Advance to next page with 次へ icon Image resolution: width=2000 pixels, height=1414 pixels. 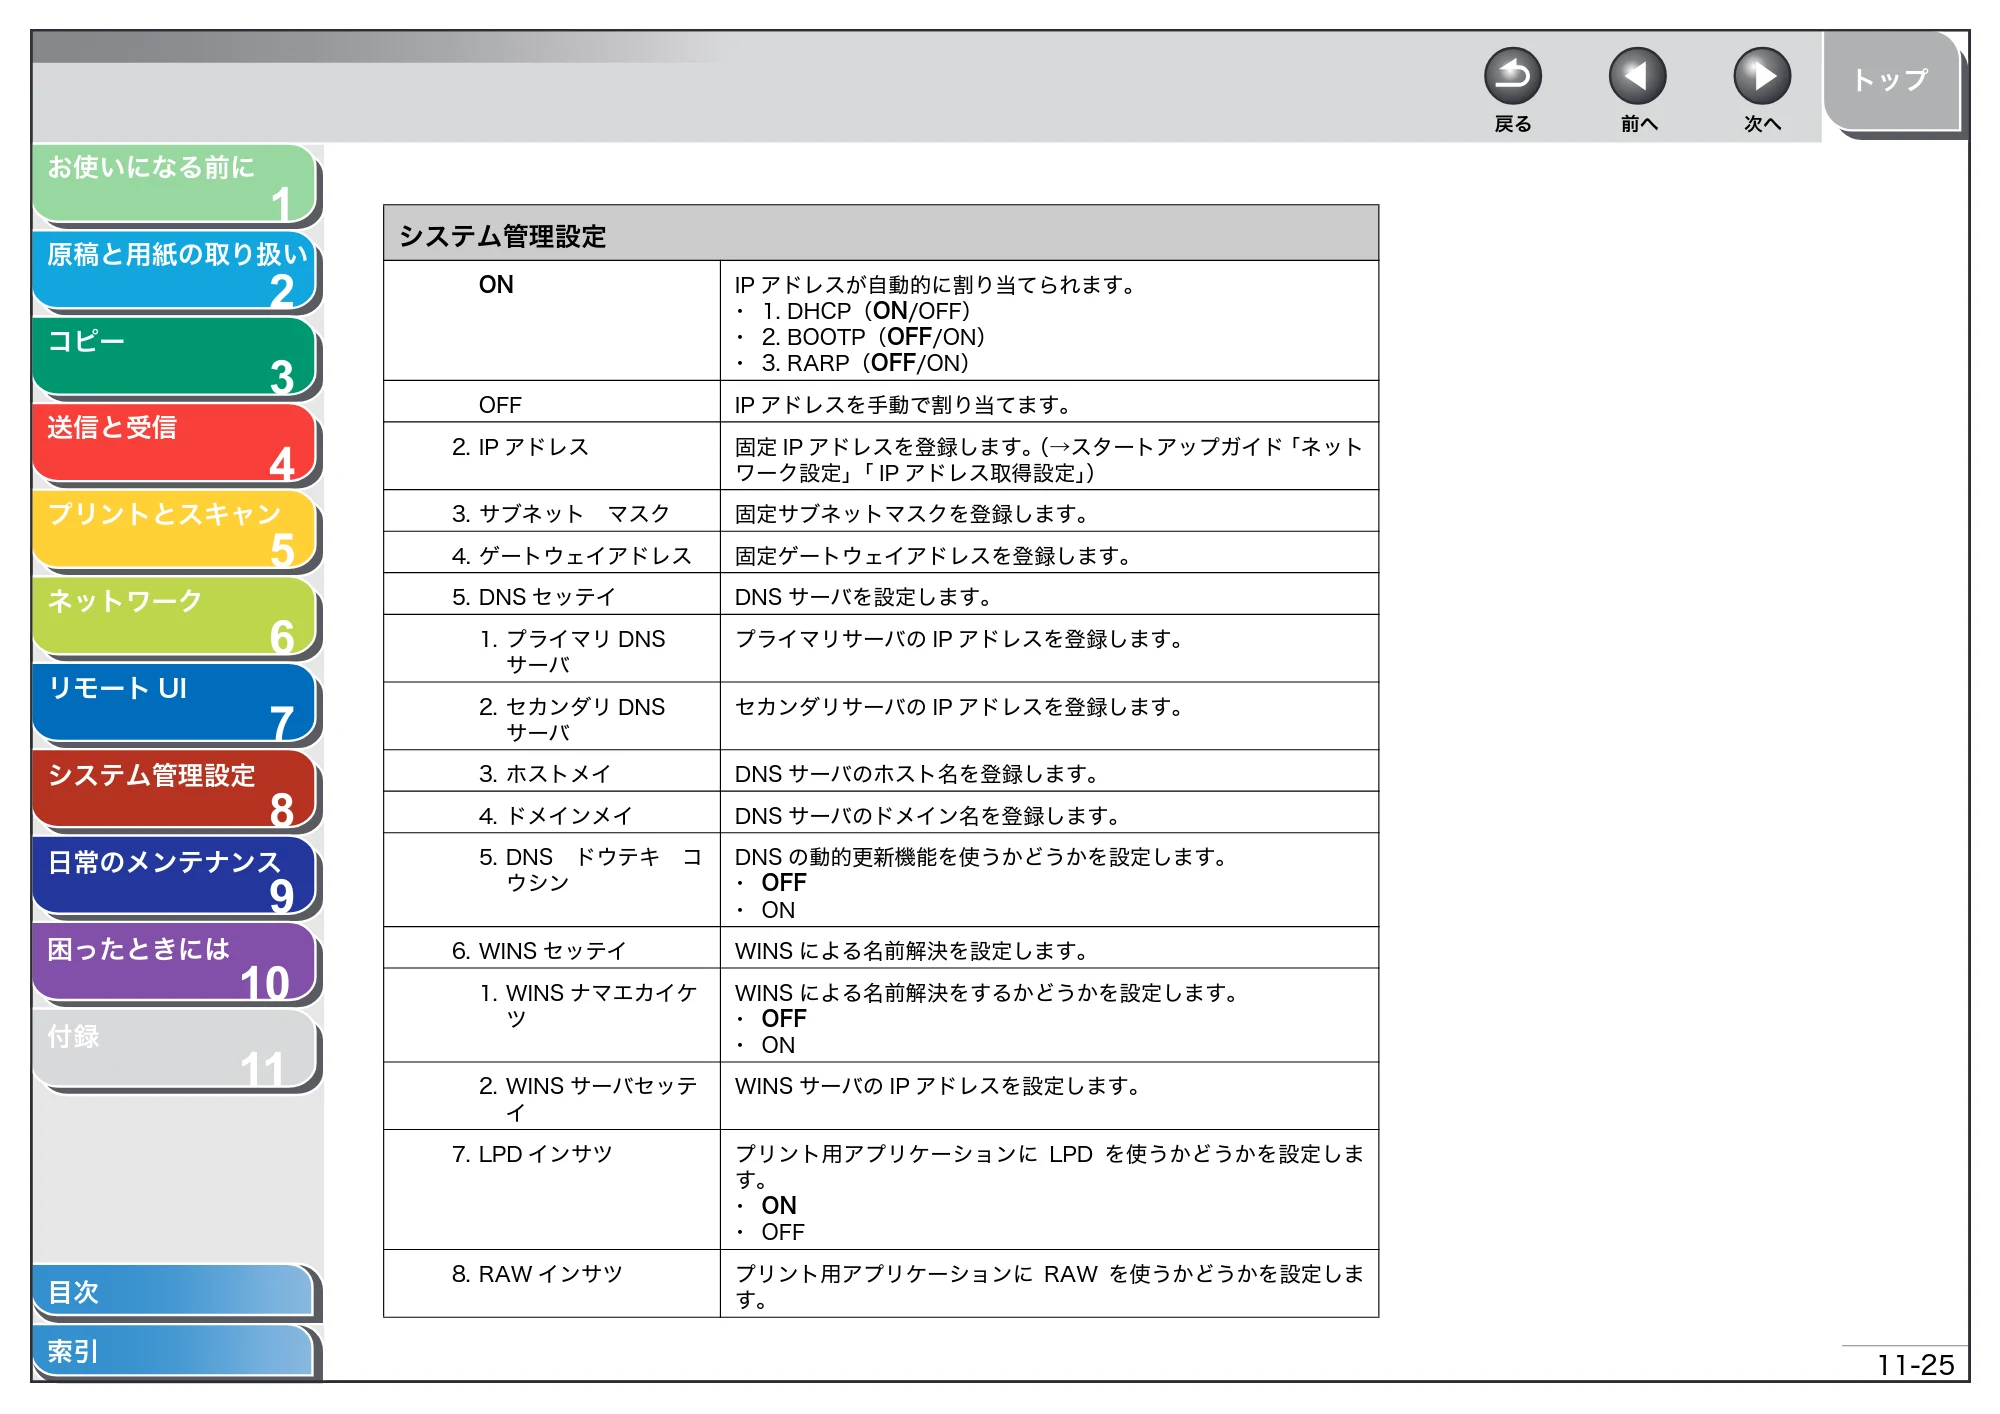click(1761, 76)
